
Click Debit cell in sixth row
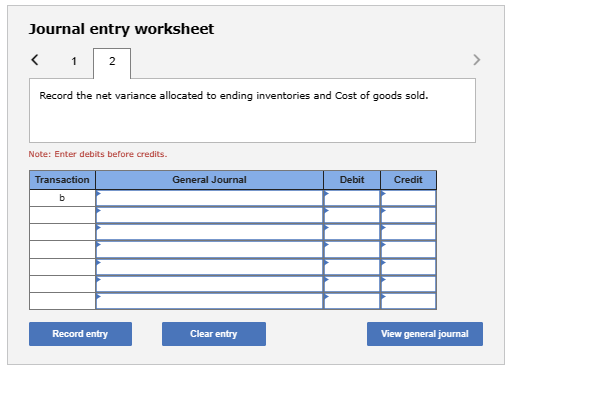coord(352,284)
